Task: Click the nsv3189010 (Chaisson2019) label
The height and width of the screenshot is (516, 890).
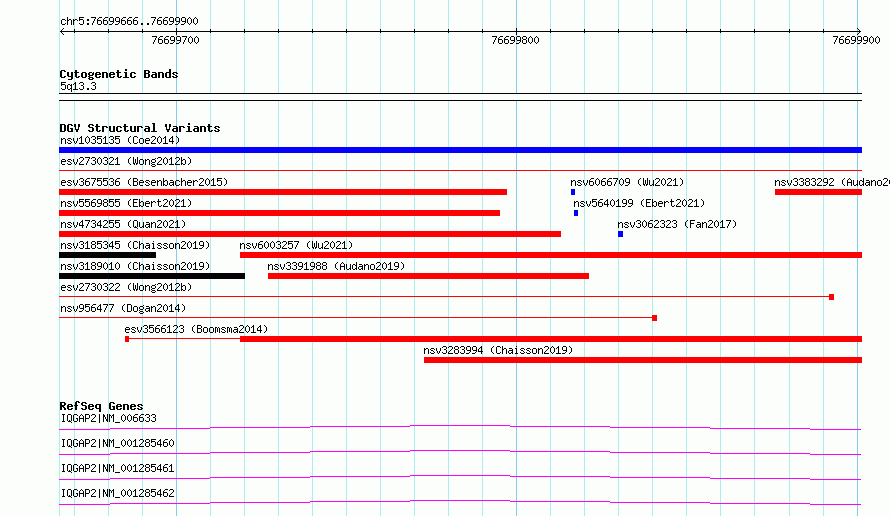Action: [135, 266]
